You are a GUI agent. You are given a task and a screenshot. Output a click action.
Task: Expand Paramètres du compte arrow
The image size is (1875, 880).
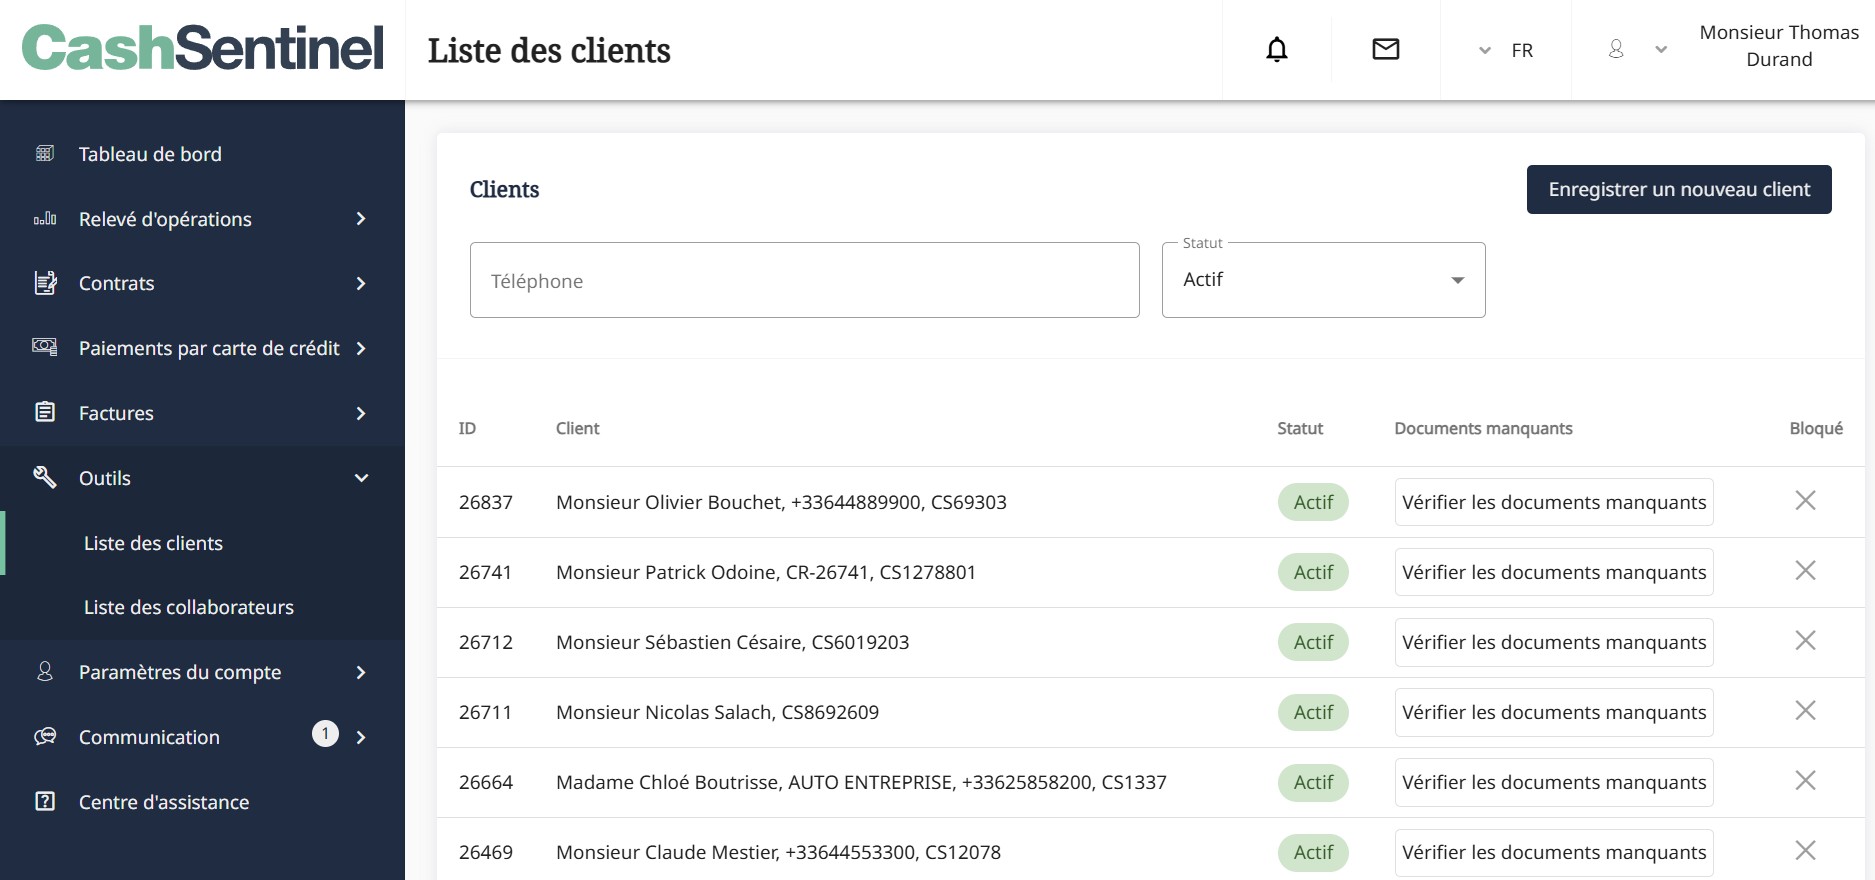click(x=361, y=672)
